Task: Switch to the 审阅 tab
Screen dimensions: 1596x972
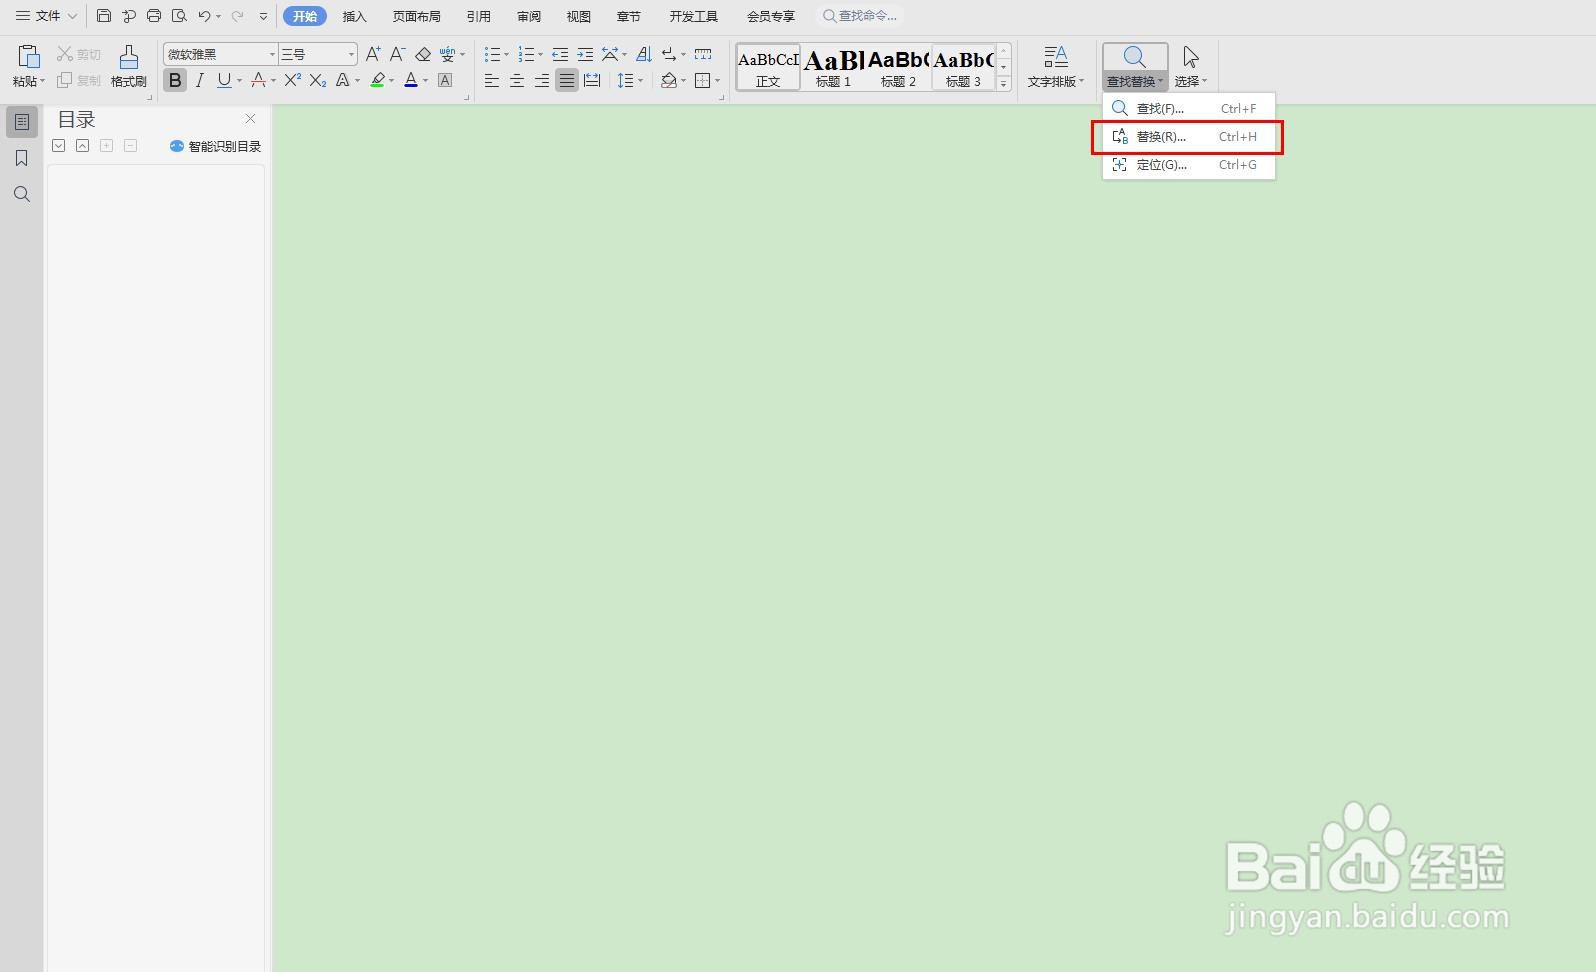Action: 529,16
